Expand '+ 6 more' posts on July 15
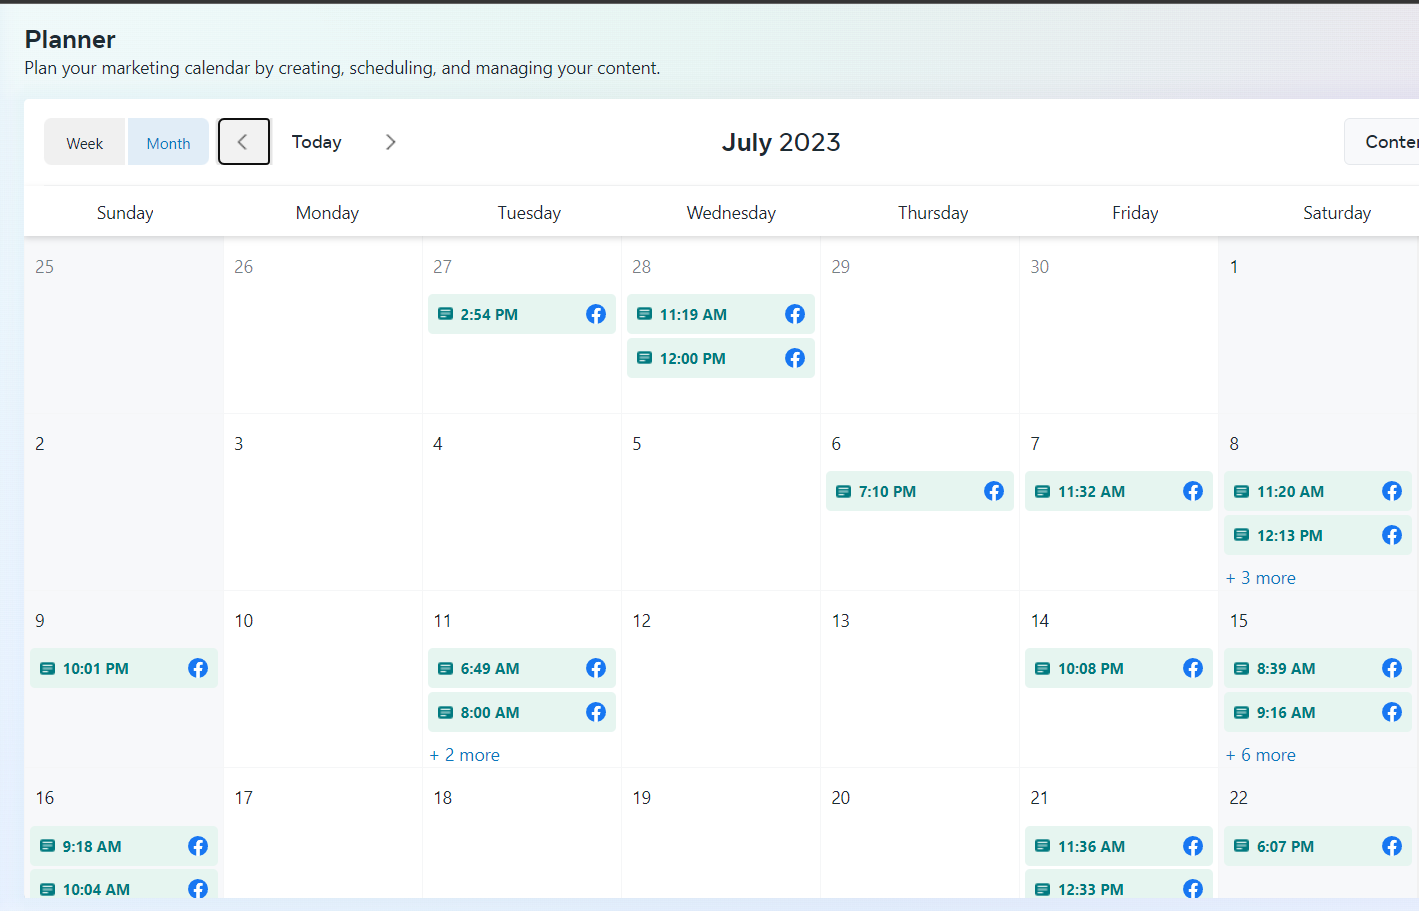This screenshot has width=1419, height=911. pyautogui.click(x=1261, y=755)
